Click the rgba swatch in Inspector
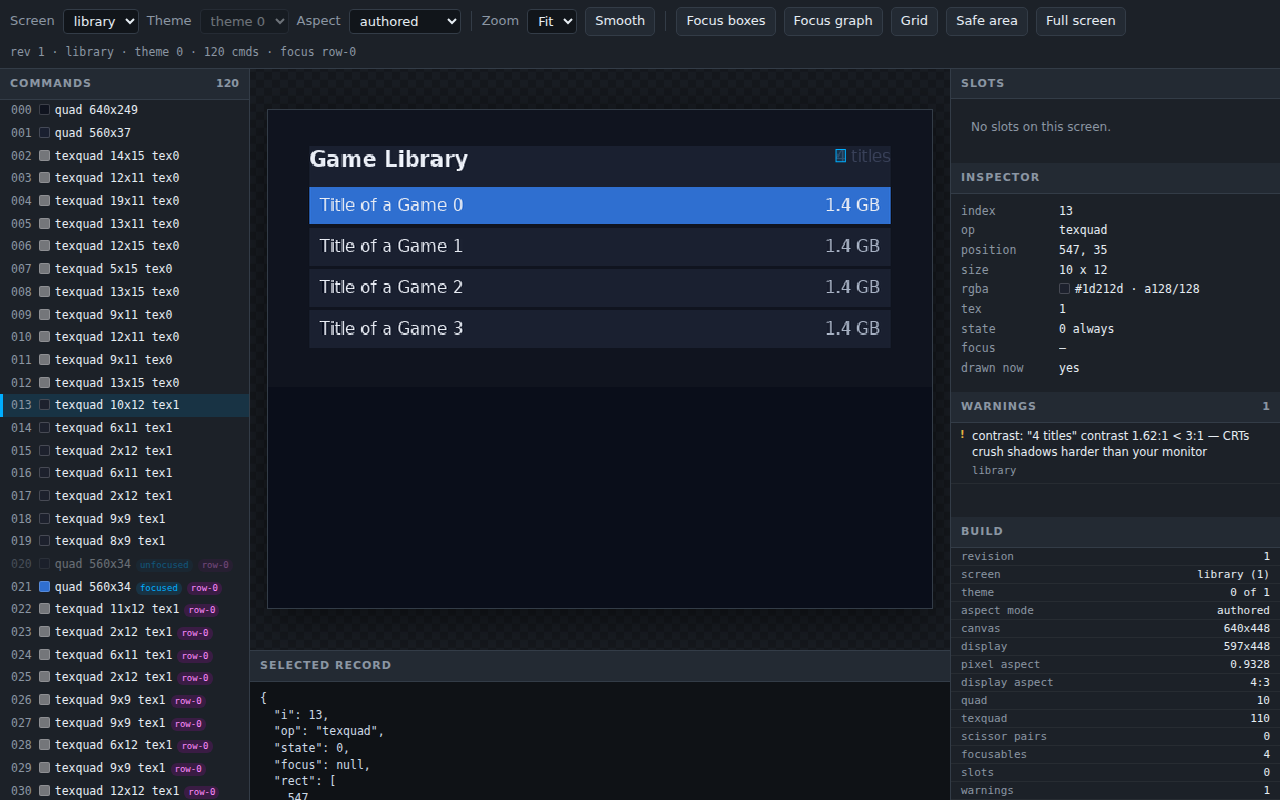 pyautogui.click(x=1064, y=289)
